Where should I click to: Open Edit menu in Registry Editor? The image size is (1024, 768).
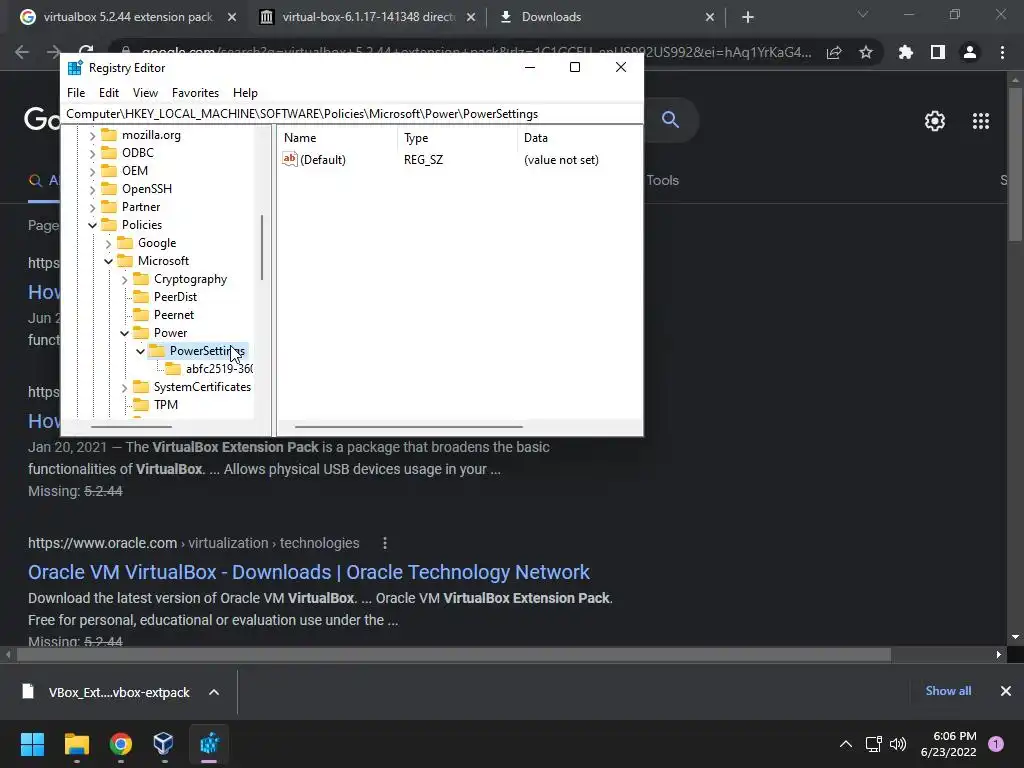pos(109,93)
